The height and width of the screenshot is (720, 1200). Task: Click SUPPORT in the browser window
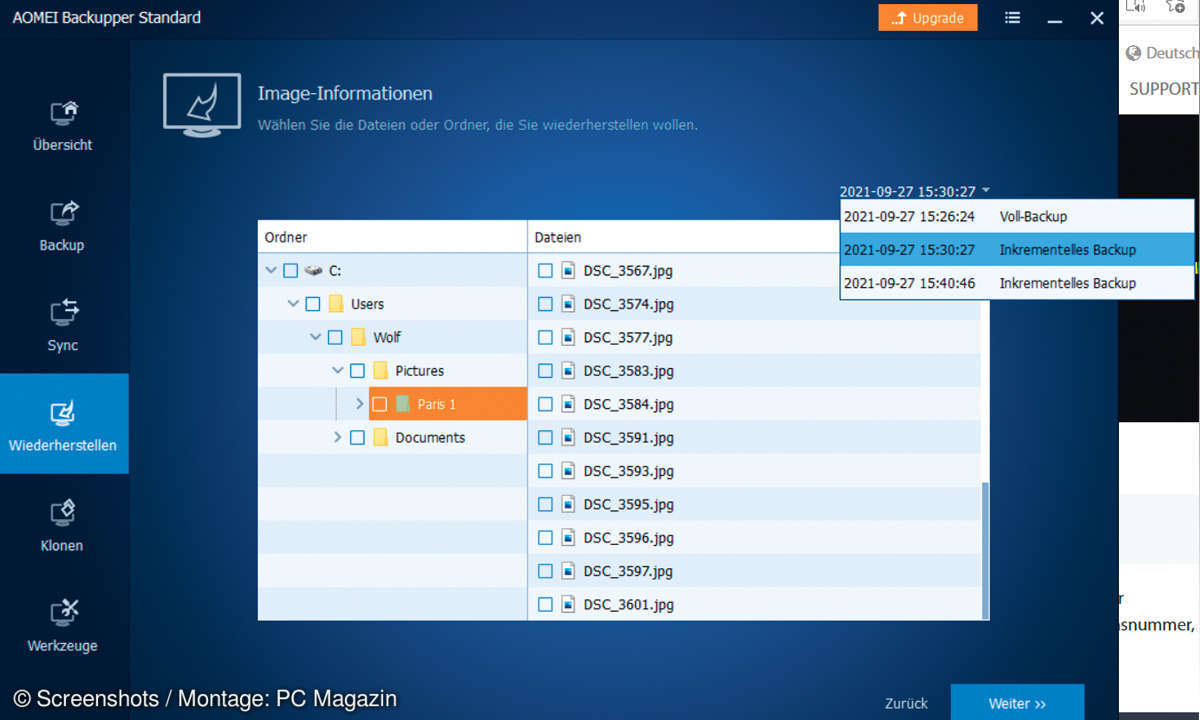(x=1164, y=88)
